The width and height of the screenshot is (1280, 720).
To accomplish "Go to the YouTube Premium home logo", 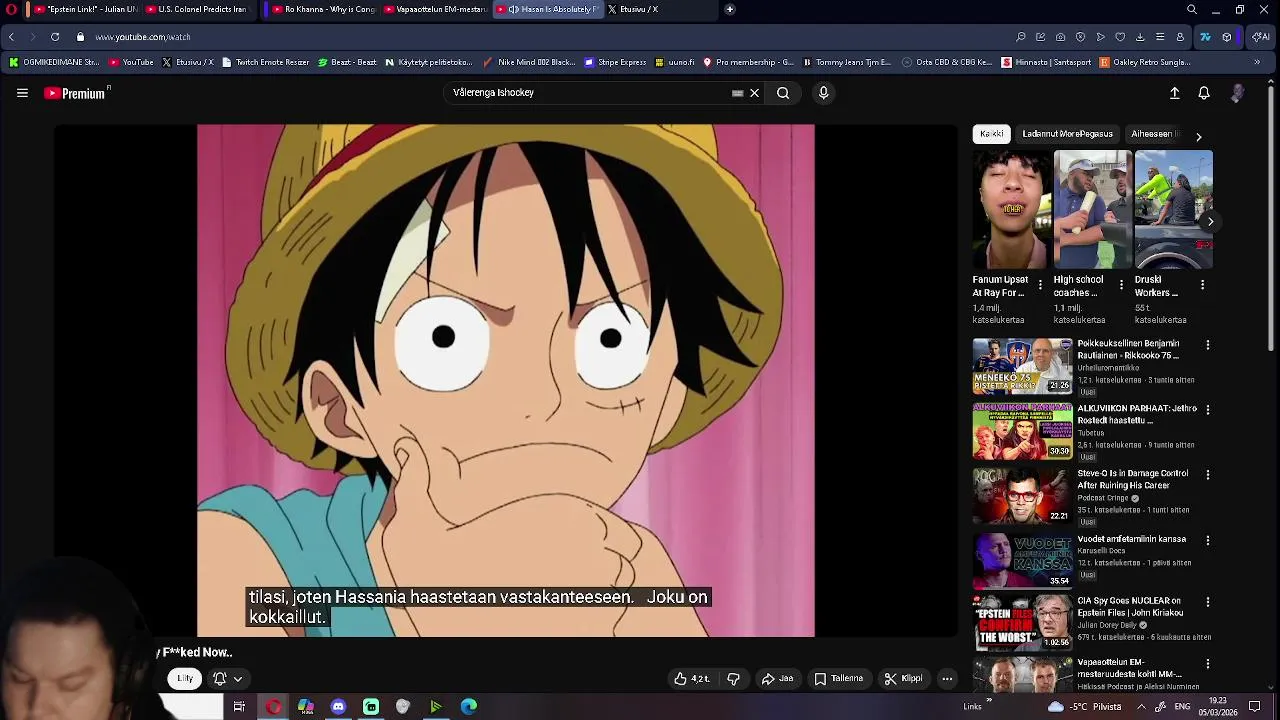I will coord(76,93).
